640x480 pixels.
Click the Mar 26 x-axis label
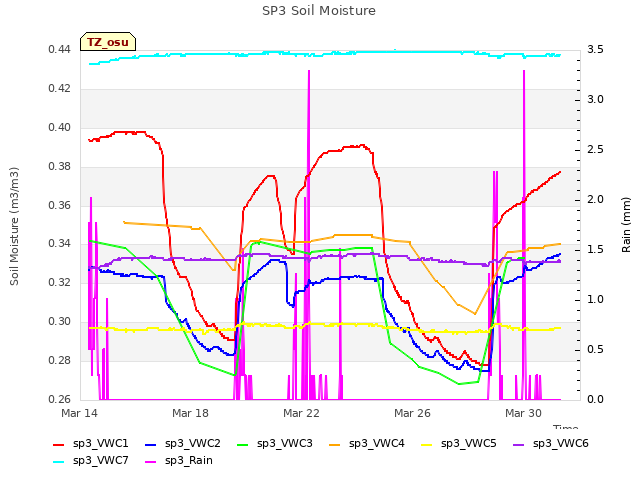point(412,413)
